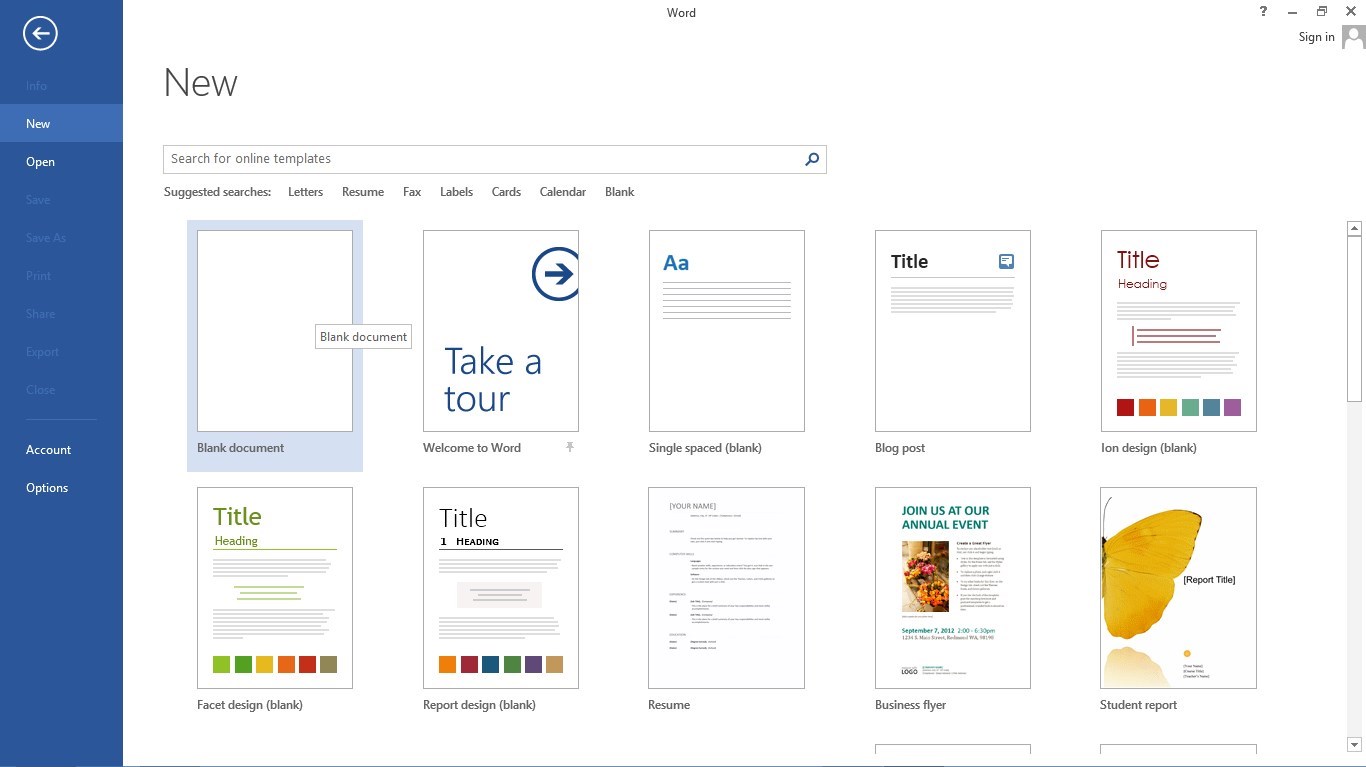Select the Student report butterfly template

[x=1179, y=588]
